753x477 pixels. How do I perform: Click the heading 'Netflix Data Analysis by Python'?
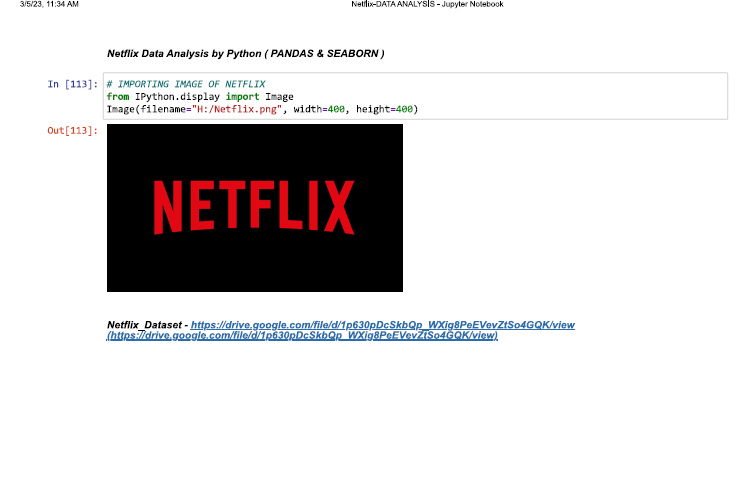245,53
